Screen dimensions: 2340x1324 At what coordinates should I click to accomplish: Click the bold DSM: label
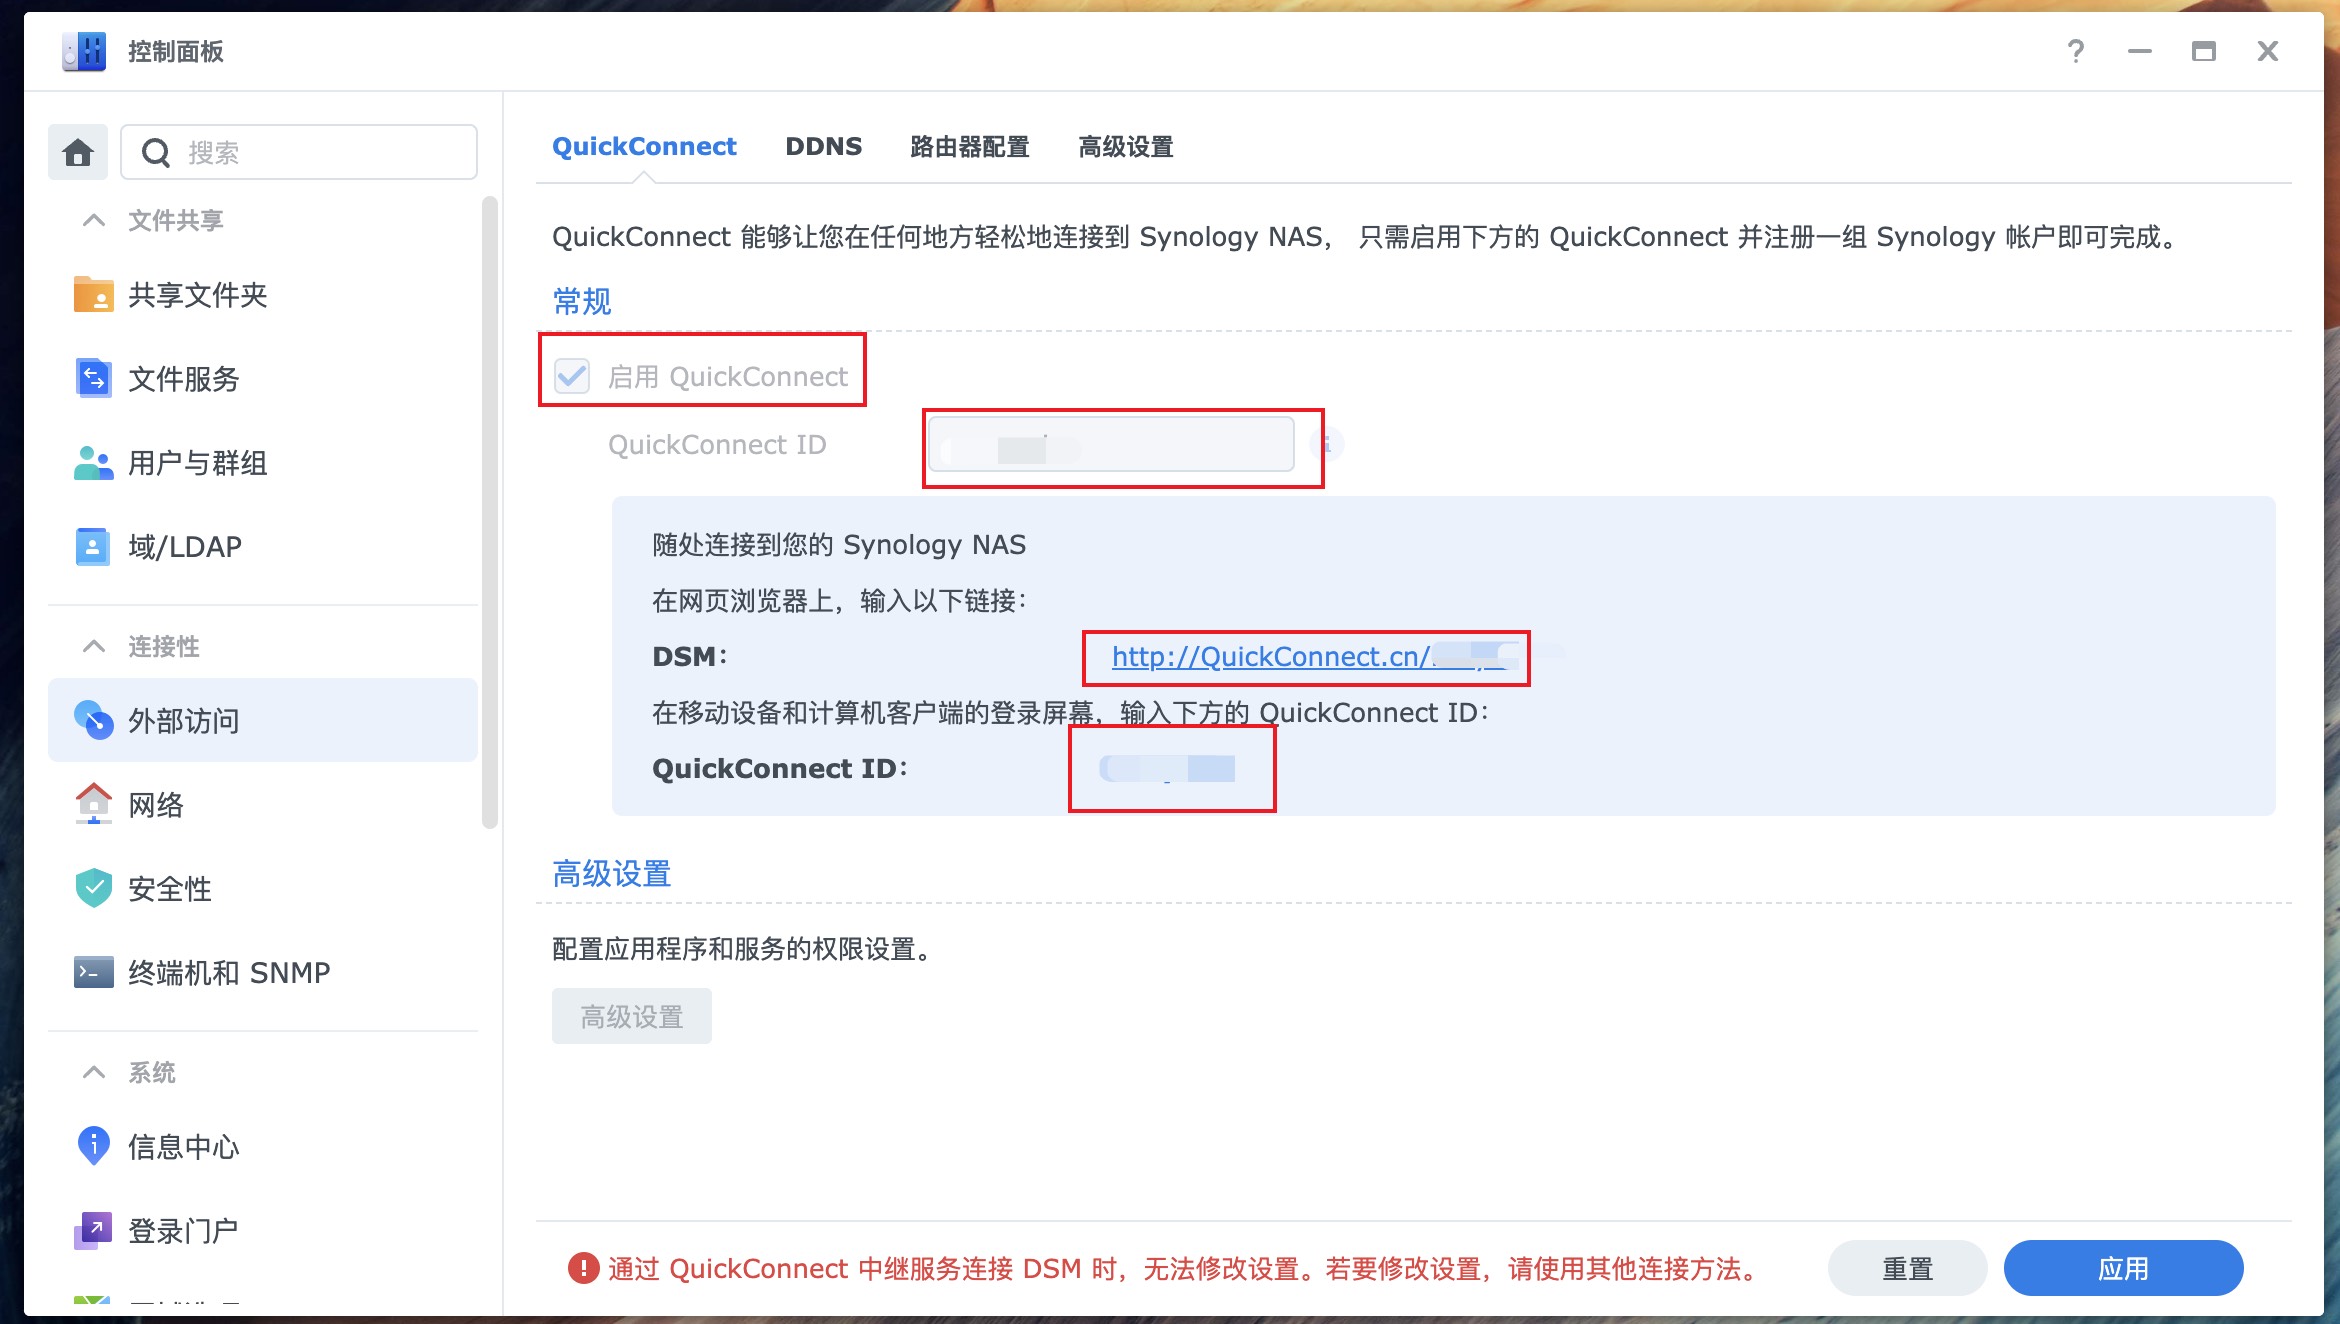click(x=690, y=656)
